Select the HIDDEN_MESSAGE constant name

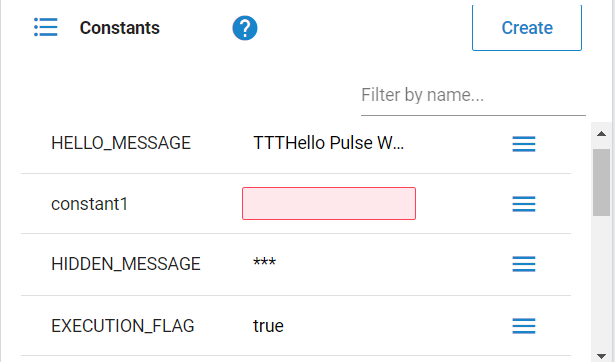(x=126, y=264)
